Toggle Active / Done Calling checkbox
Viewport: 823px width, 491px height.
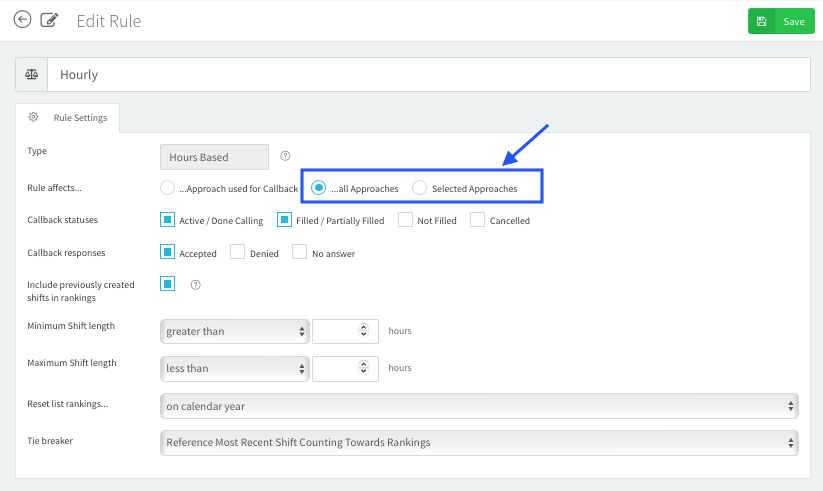point(167,220)
